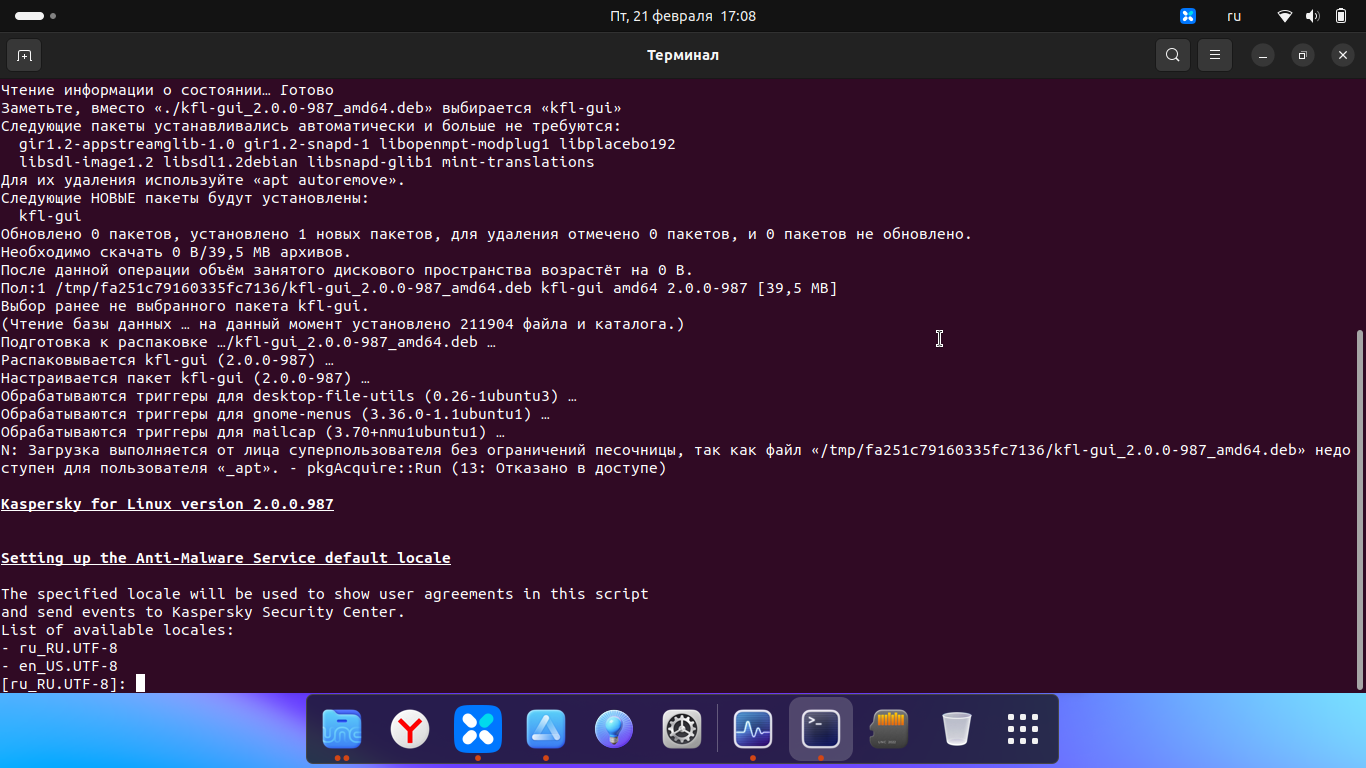
Task: Minimize the Terminal window
Action: point(1263,55)
